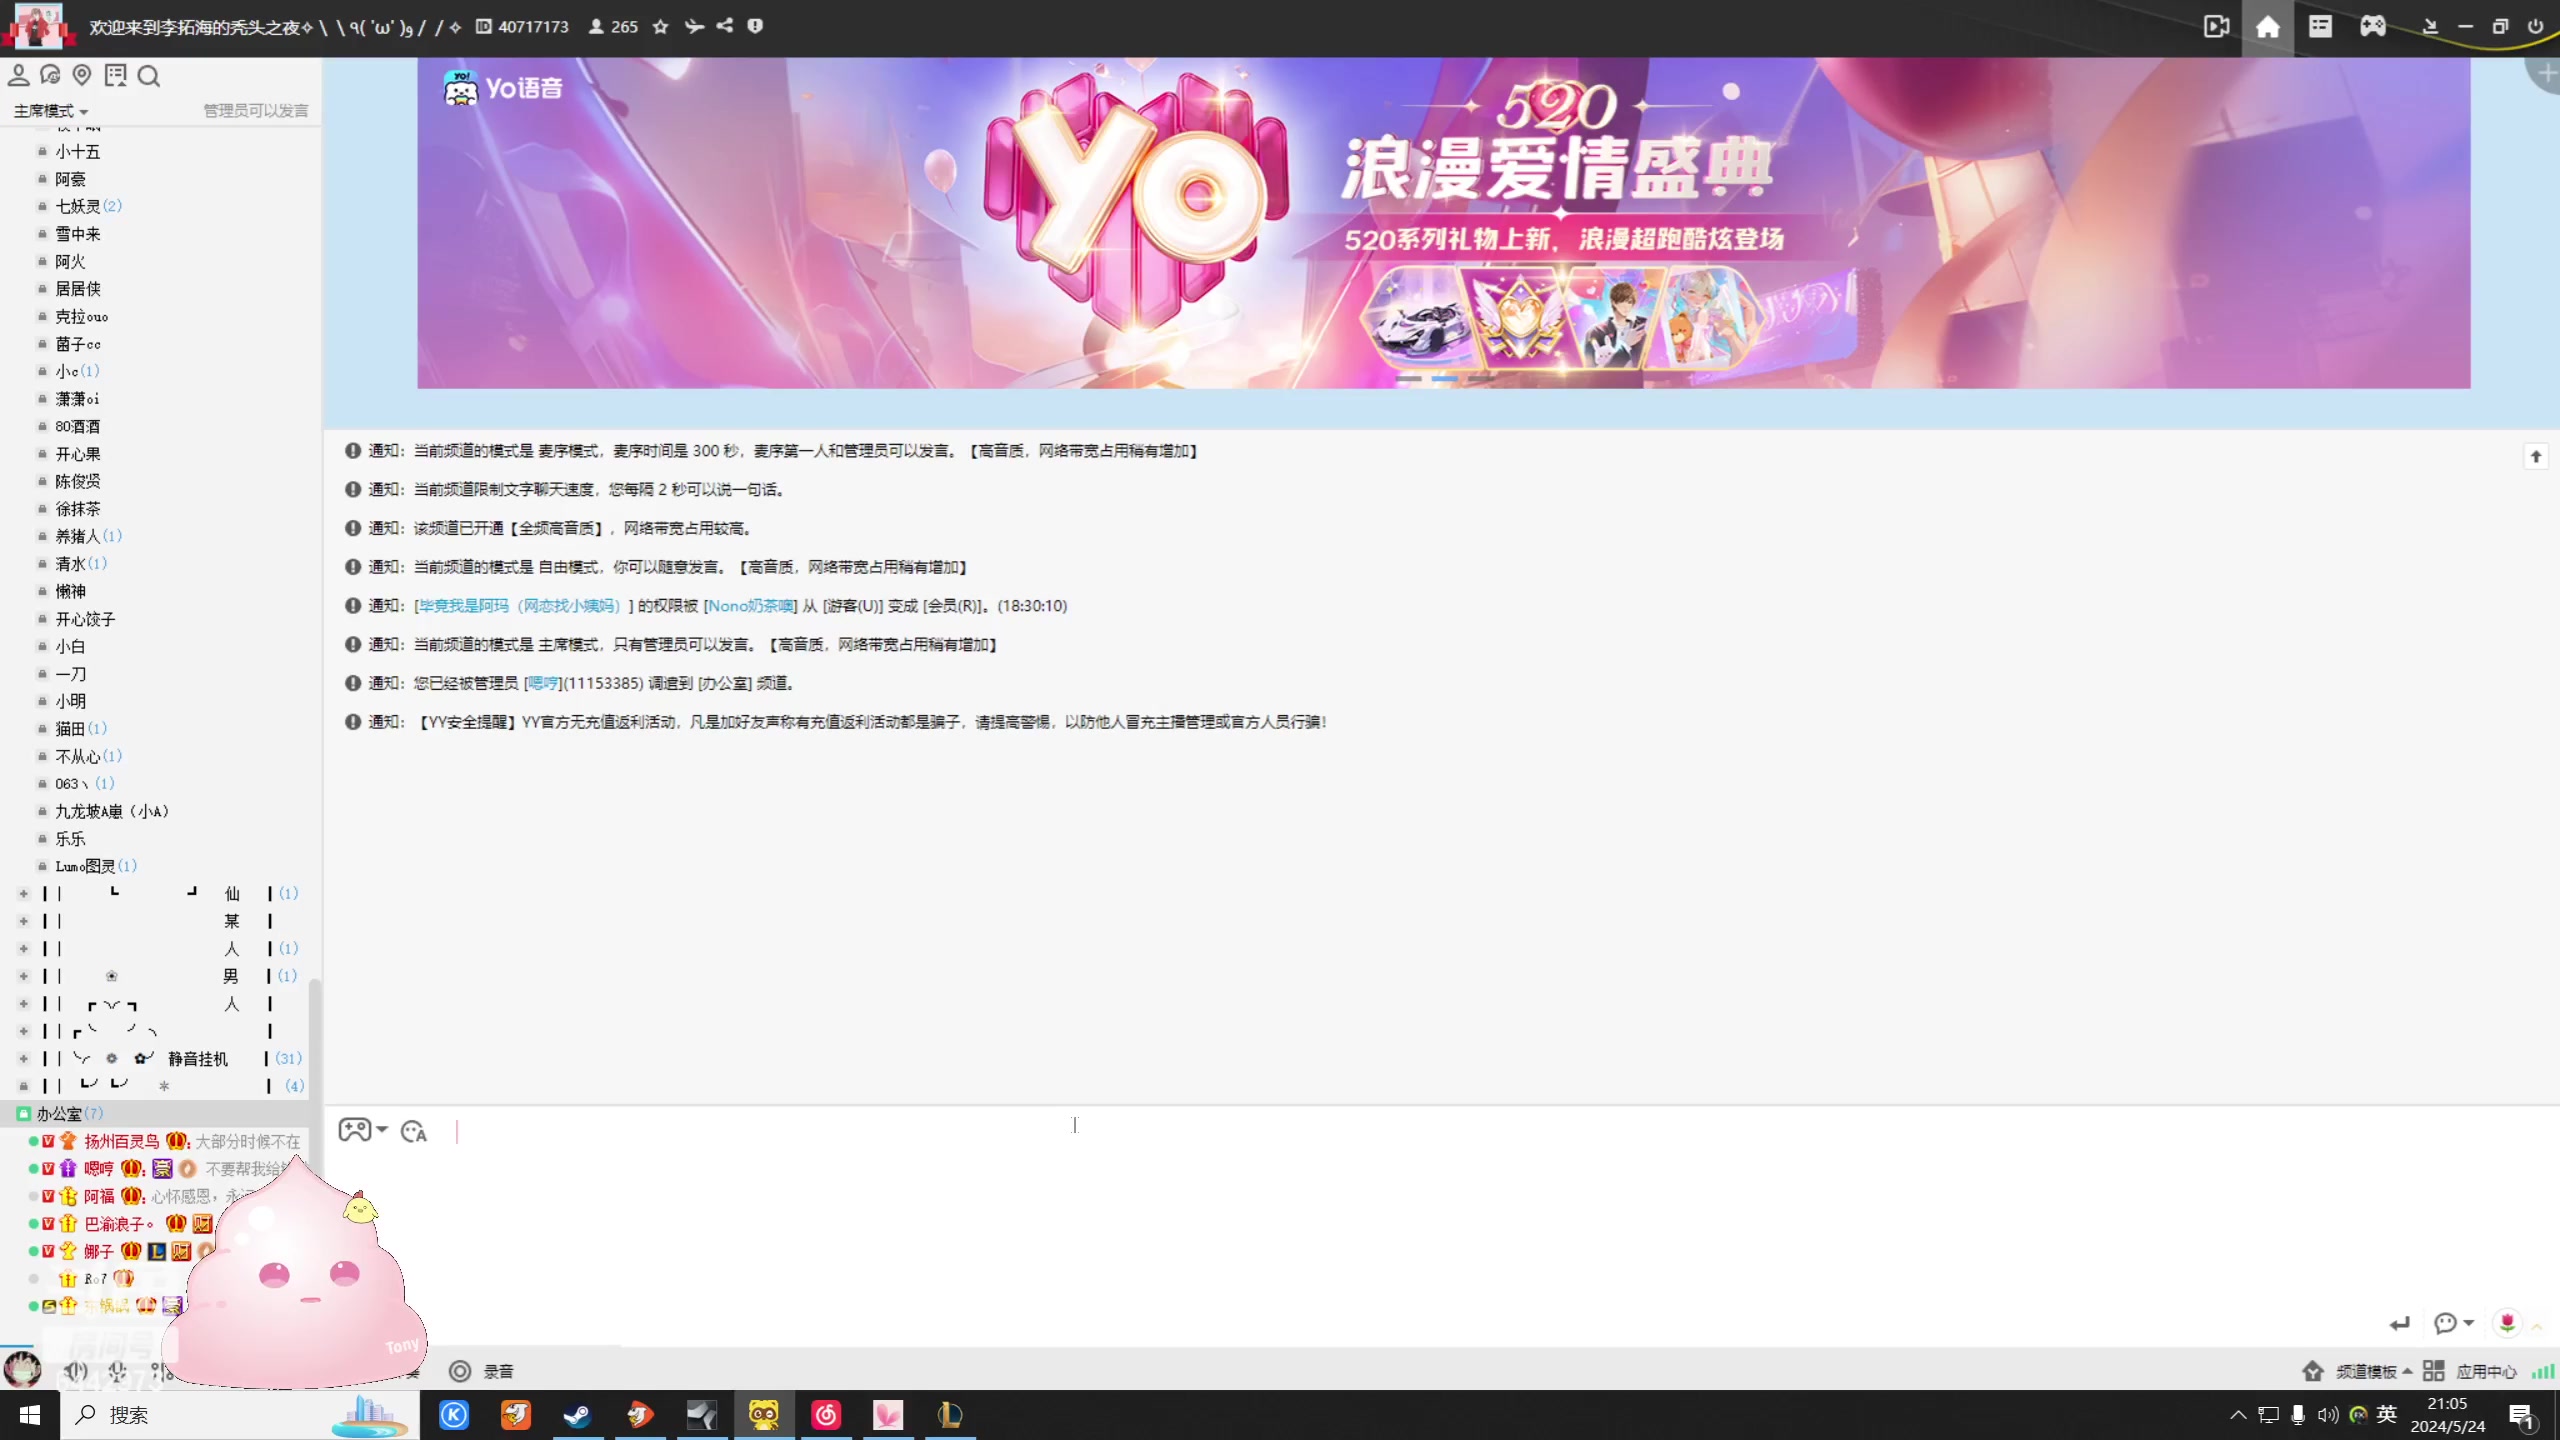Screen dimensions: 2560x1440
Task: Open the Windows Start menu
Action: 29,1415
